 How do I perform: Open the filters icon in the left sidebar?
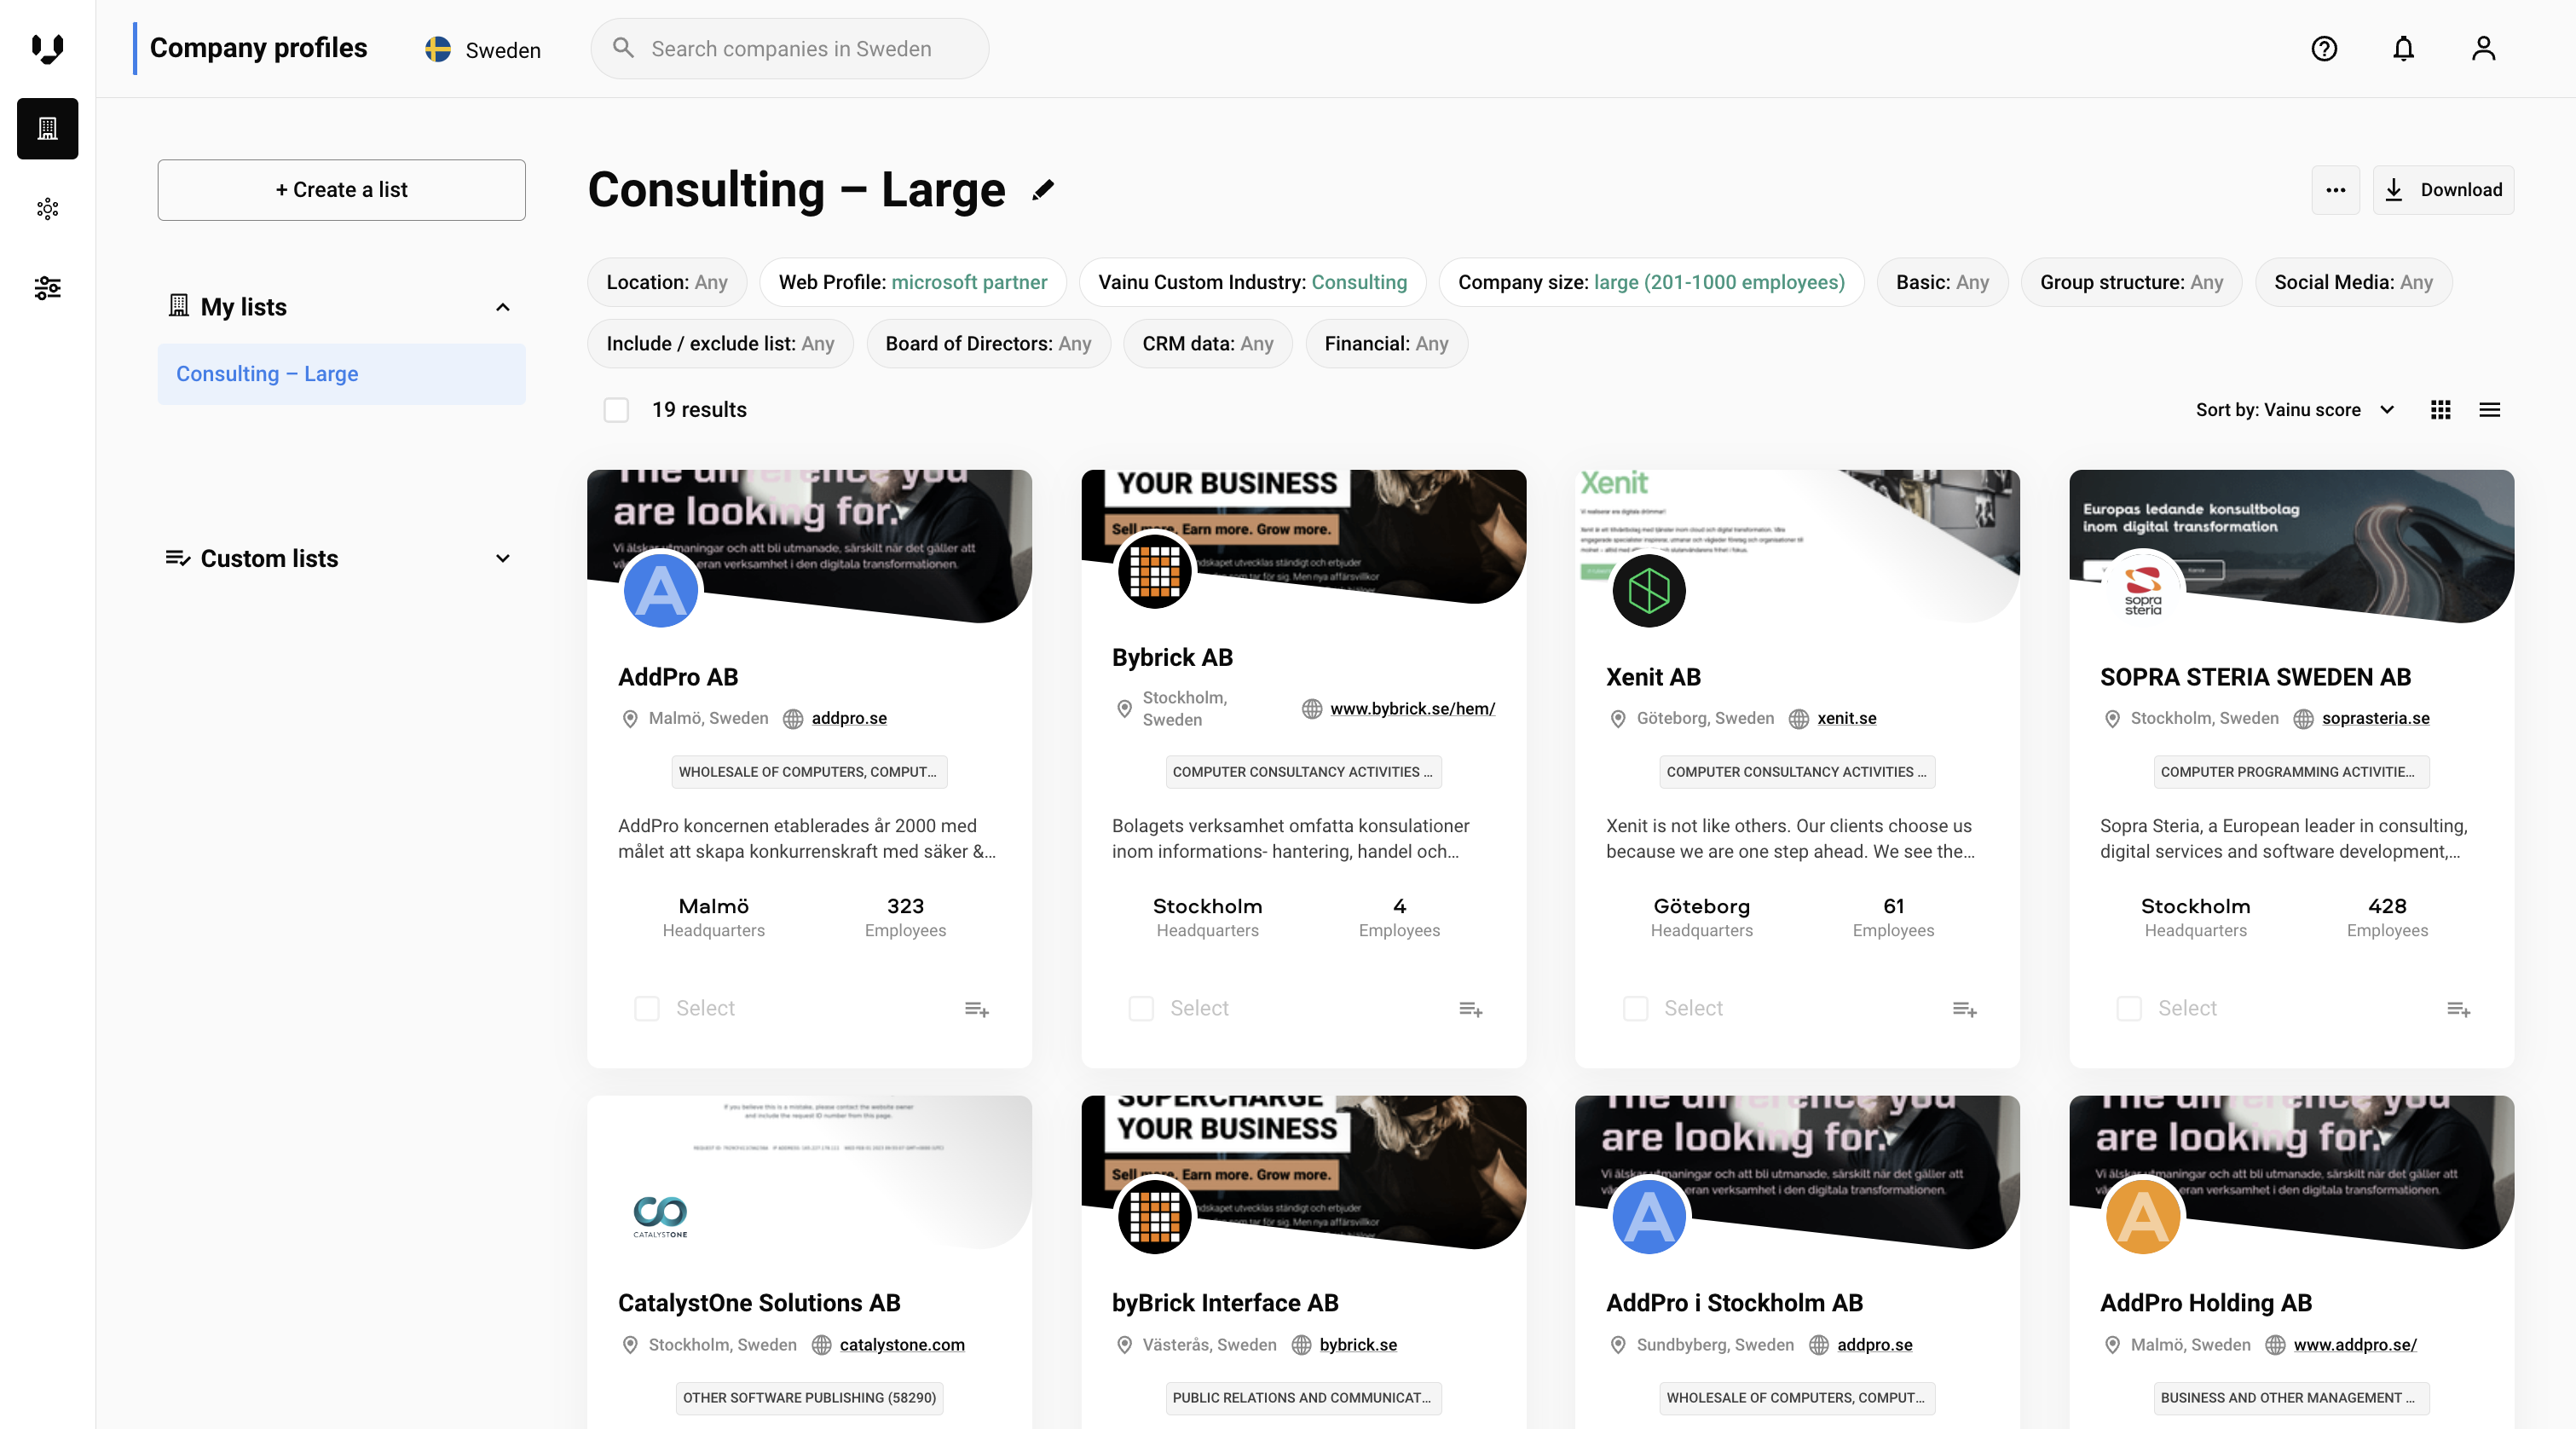tap(47, 288)
